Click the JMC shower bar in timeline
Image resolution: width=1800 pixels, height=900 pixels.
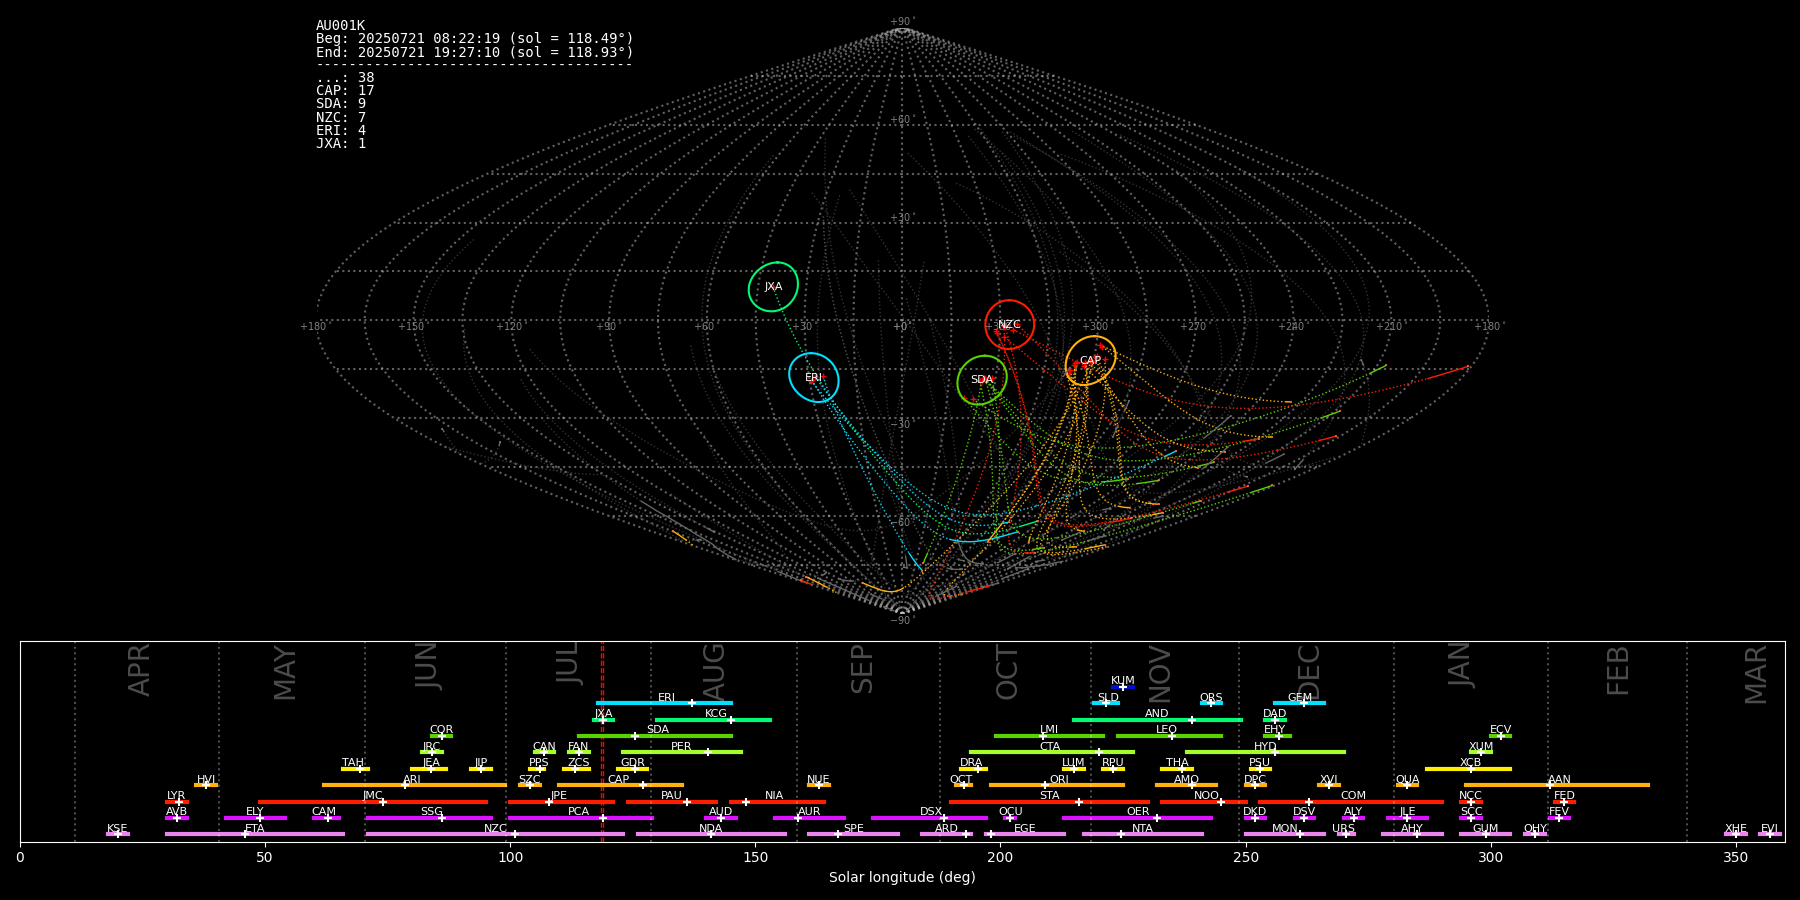pyautogui.click(x=373, y=802)
